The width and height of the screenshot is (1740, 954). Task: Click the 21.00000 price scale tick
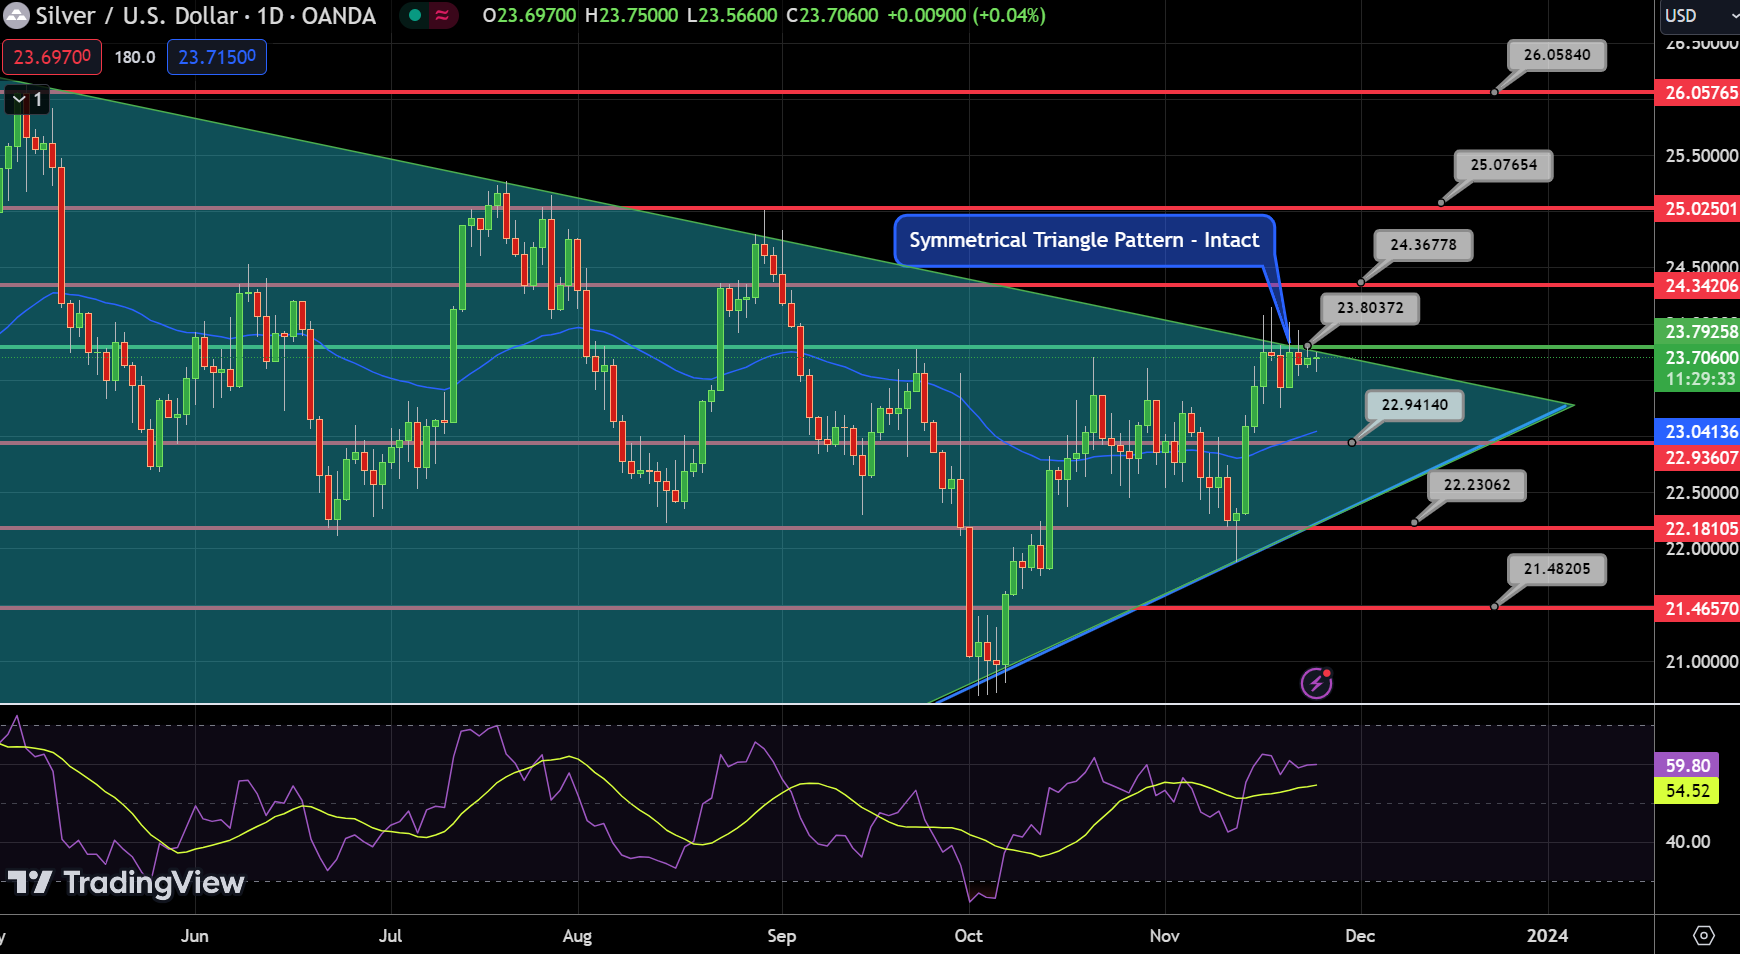coord(1701,662)
